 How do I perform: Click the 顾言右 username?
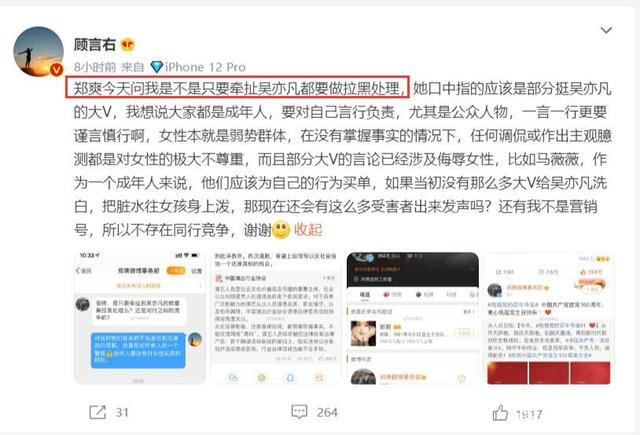coord(95,44)
